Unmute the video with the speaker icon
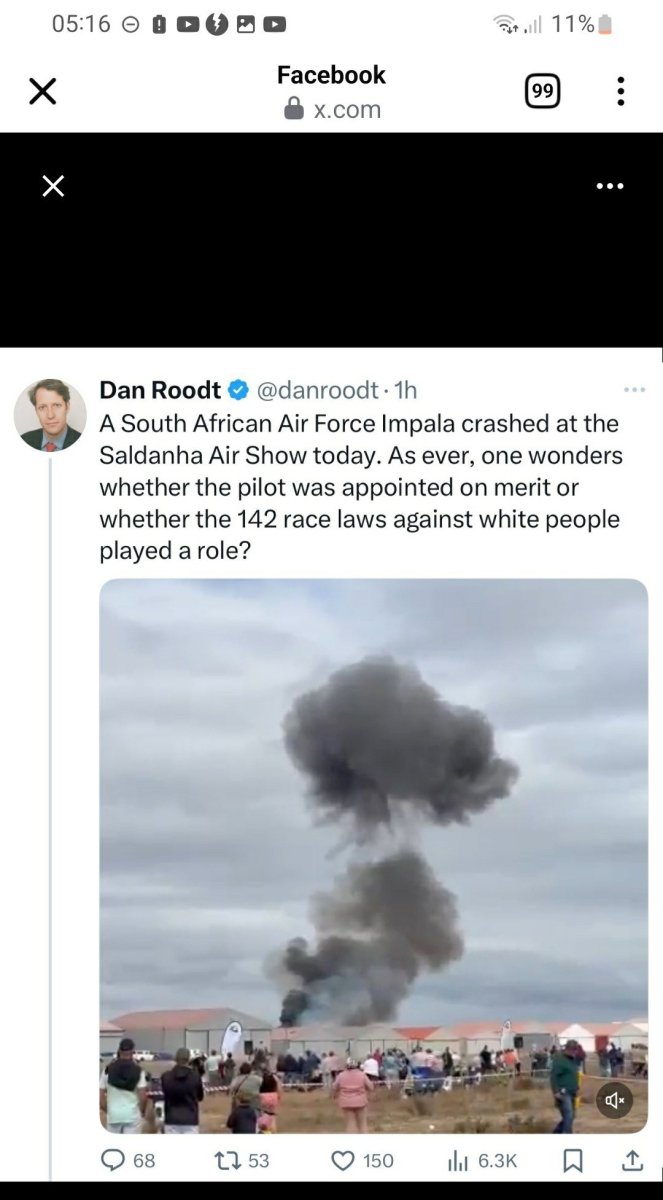 tap(615, 1101)
